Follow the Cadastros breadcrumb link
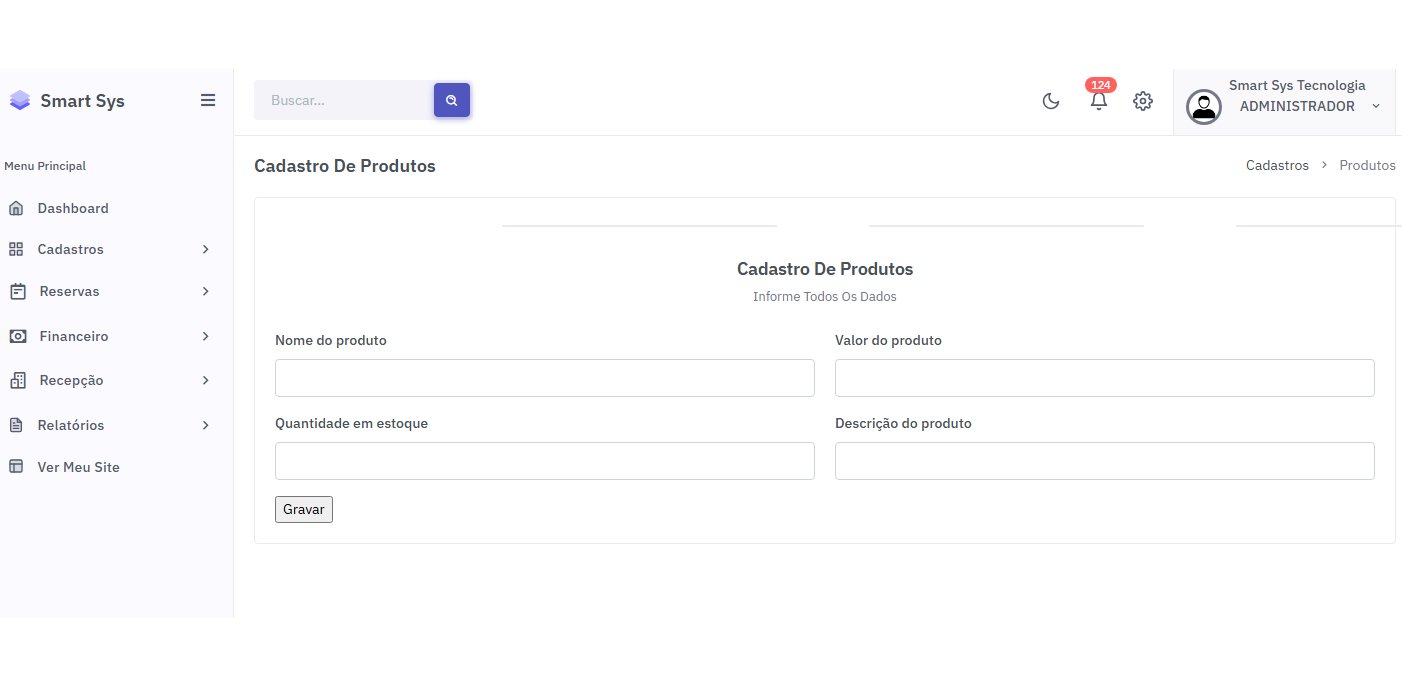 tap(1277, 165)
